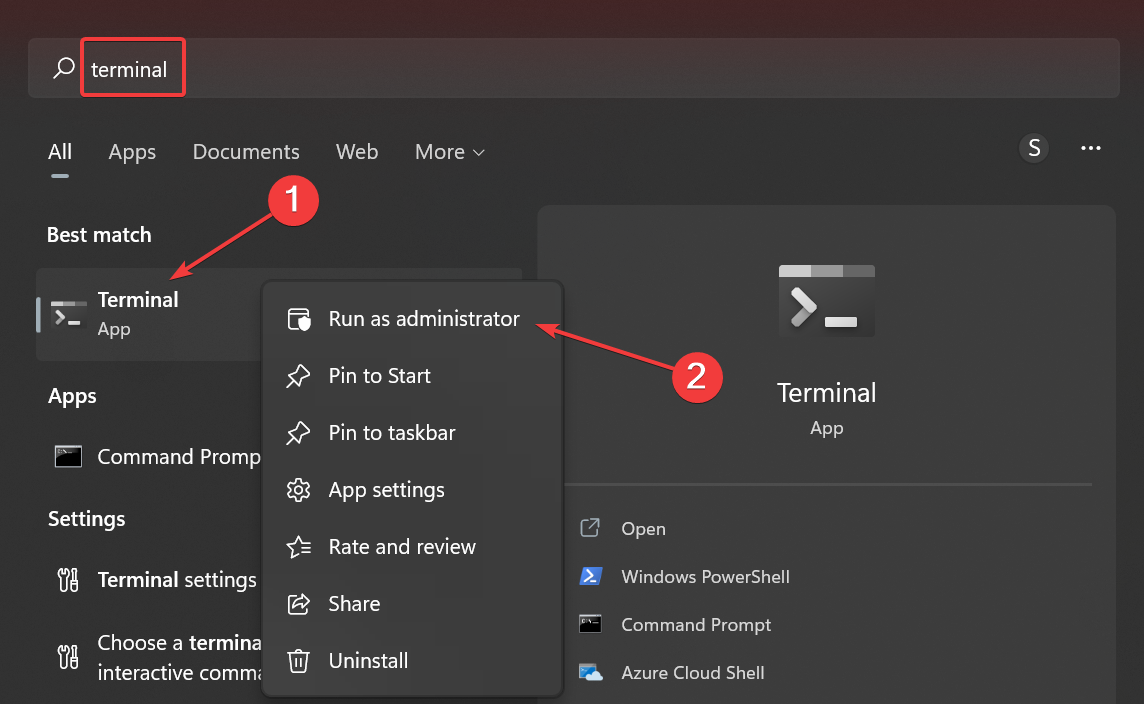This screenshot has height=704, width=1144.
Task: Switch to the Apps tab
Action: coord(132,152)
